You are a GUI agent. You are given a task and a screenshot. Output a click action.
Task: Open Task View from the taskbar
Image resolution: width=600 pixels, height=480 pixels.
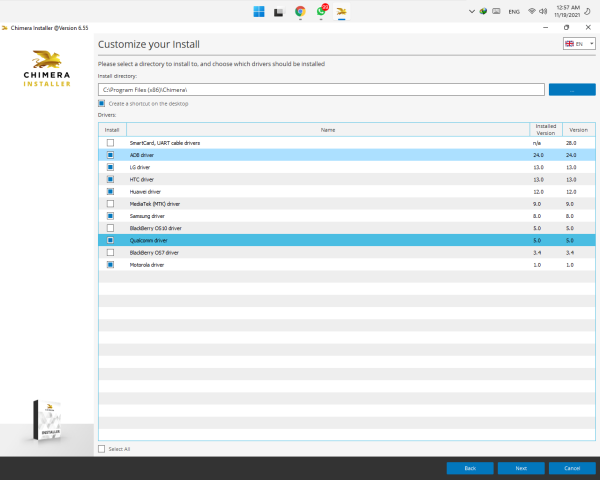[x=279, y=12]
